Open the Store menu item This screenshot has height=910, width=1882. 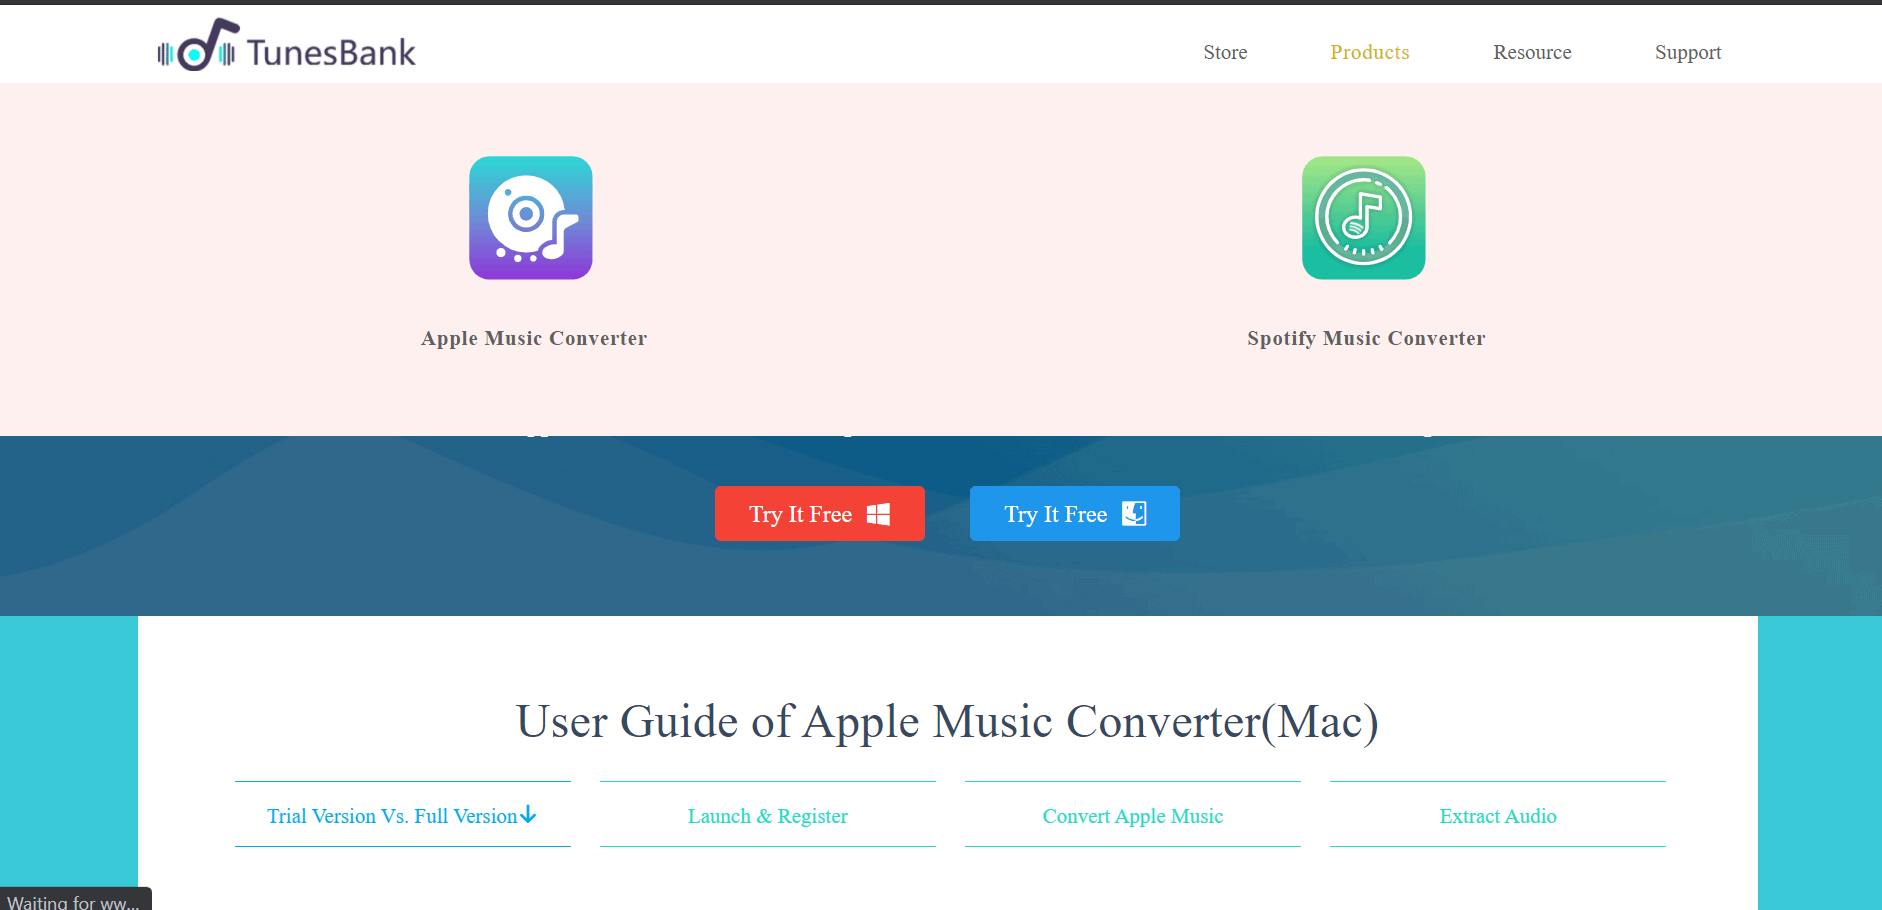click(x=1225, y=52)
